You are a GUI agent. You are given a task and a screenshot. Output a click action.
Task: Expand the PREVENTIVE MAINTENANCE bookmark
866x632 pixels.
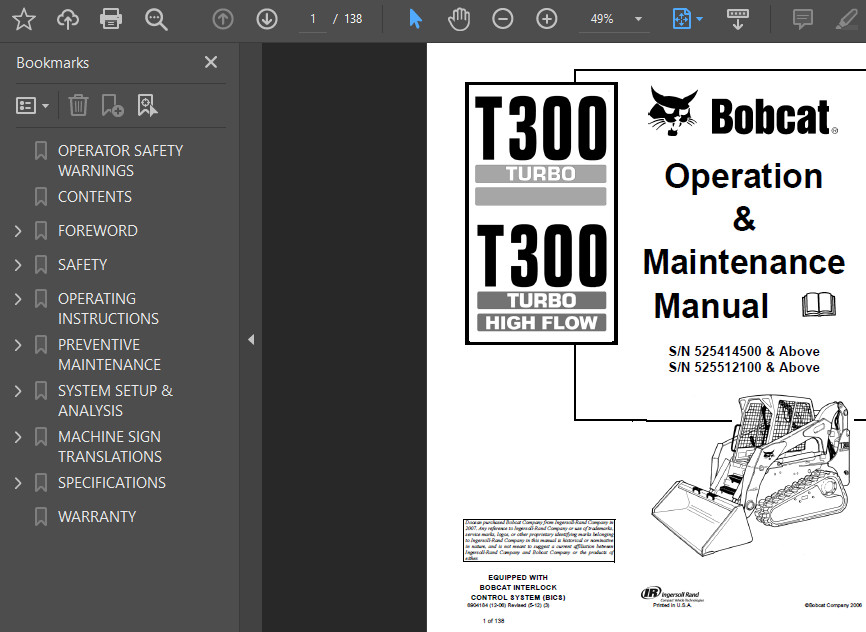coord(18,345)
